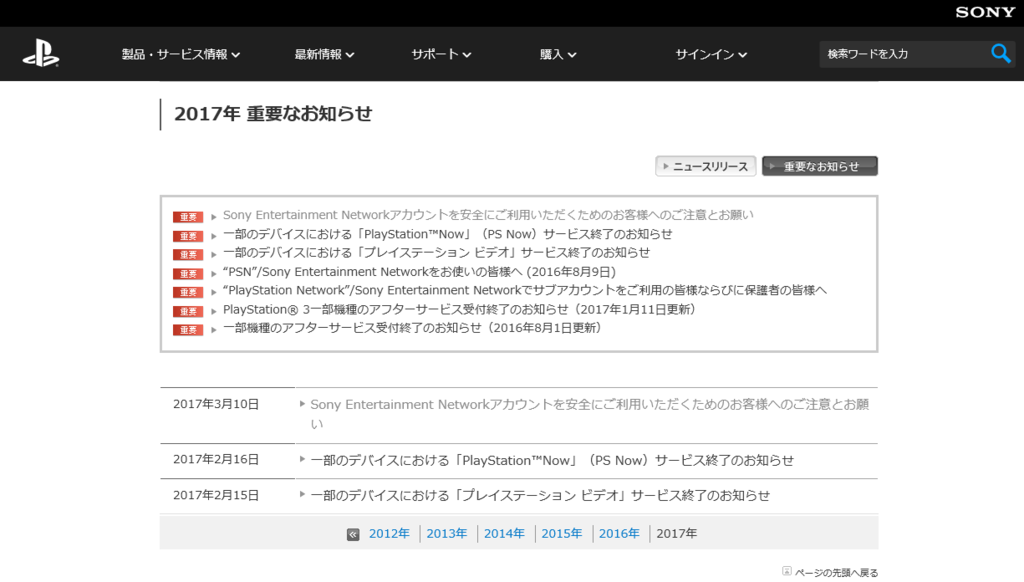Open "PSN" notice dated 2016年8月9日
1024x582 pixels.
(x=419, y=272)
